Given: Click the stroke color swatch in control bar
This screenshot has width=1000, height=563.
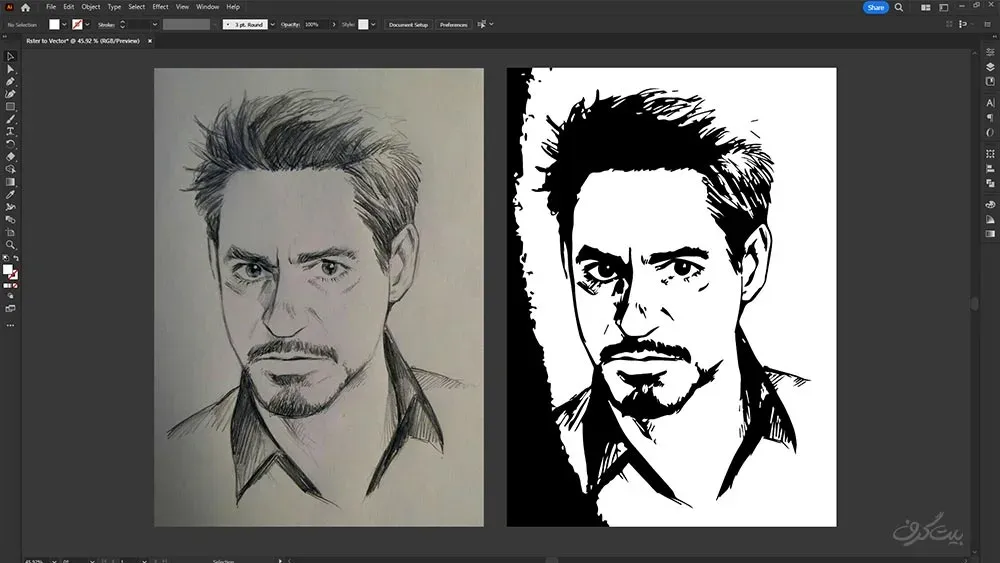Looking at the screenshot, I should pos(77,24).
